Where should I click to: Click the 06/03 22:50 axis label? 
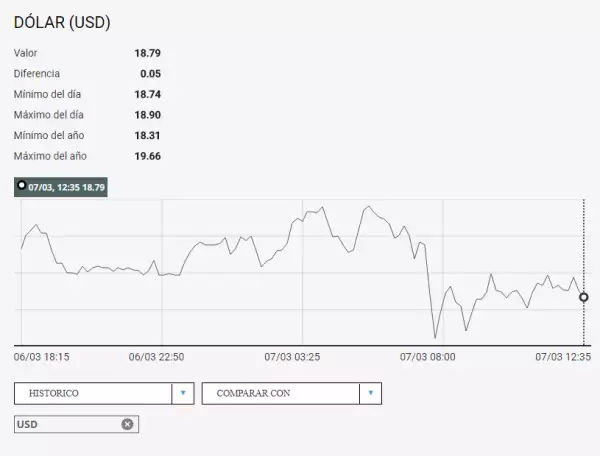pyautogui.click(x=156, y=356)
